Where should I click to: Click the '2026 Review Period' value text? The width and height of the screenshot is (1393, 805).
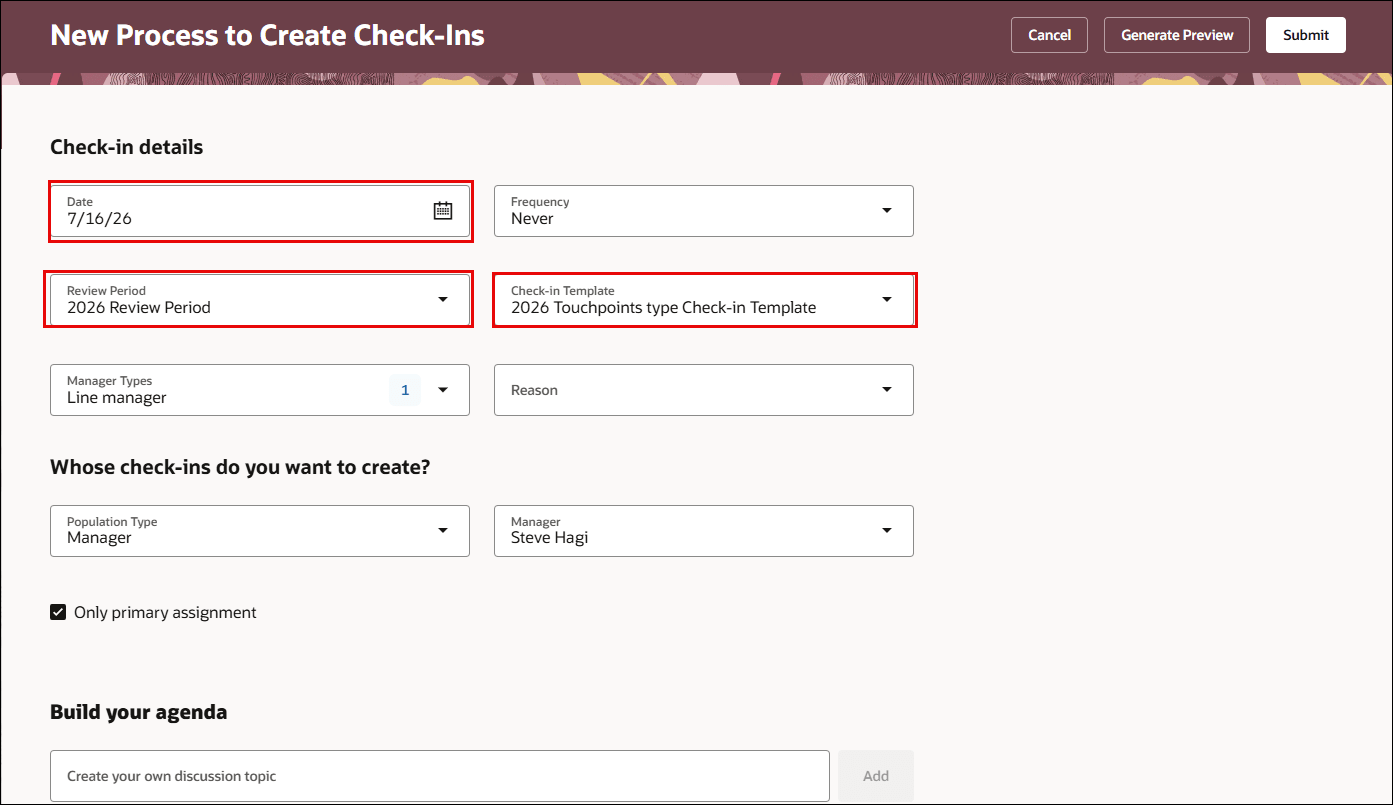[139, 307]
